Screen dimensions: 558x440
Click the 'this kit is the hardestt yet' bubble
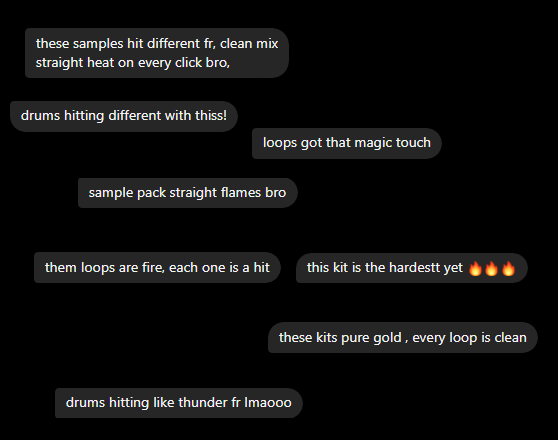tap(412, 268)
